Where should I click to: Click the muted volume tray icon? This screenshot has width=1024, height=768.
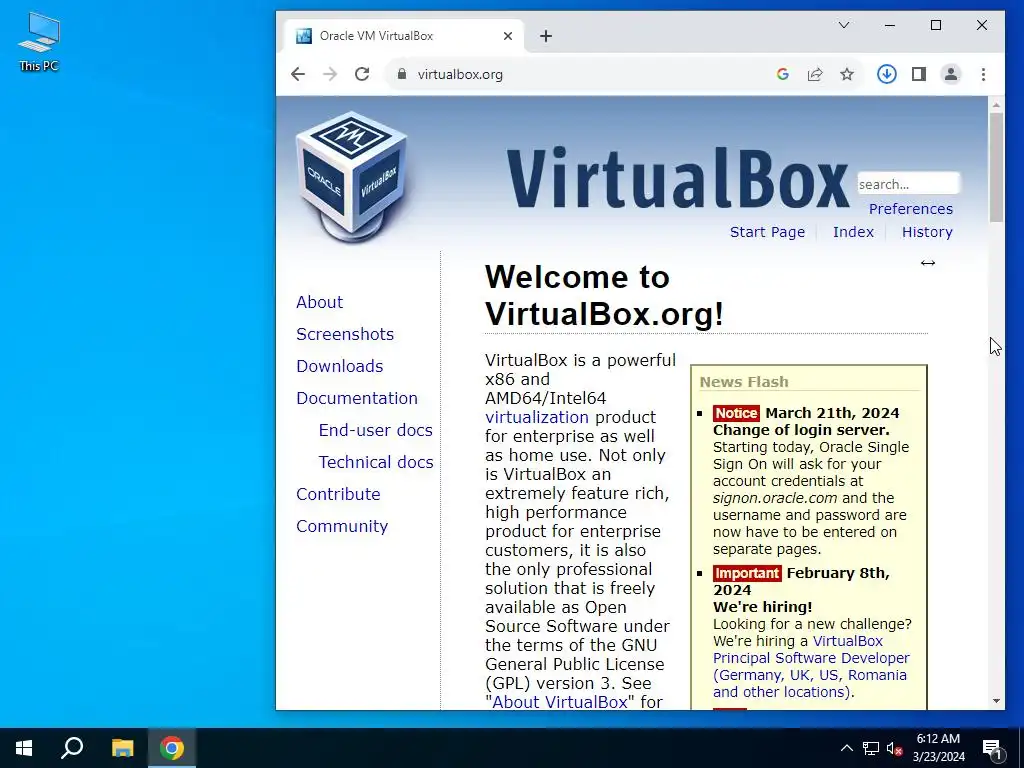(895, 748)
